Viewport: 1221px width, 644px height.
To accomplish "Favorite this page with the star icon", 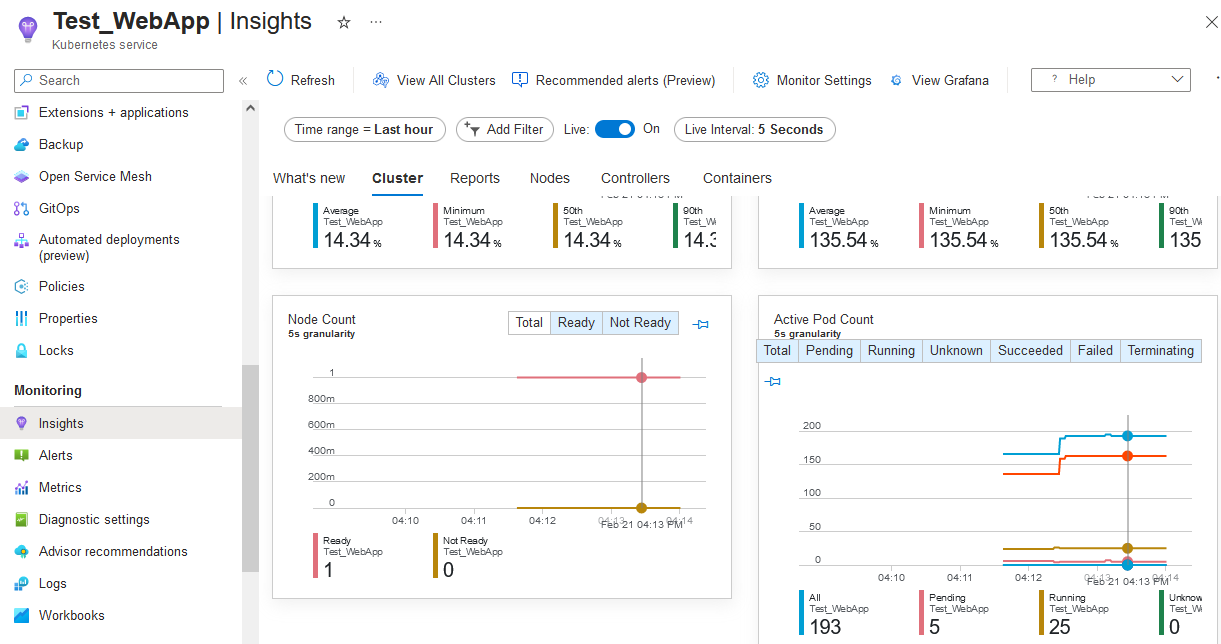I will coord(344,22).
